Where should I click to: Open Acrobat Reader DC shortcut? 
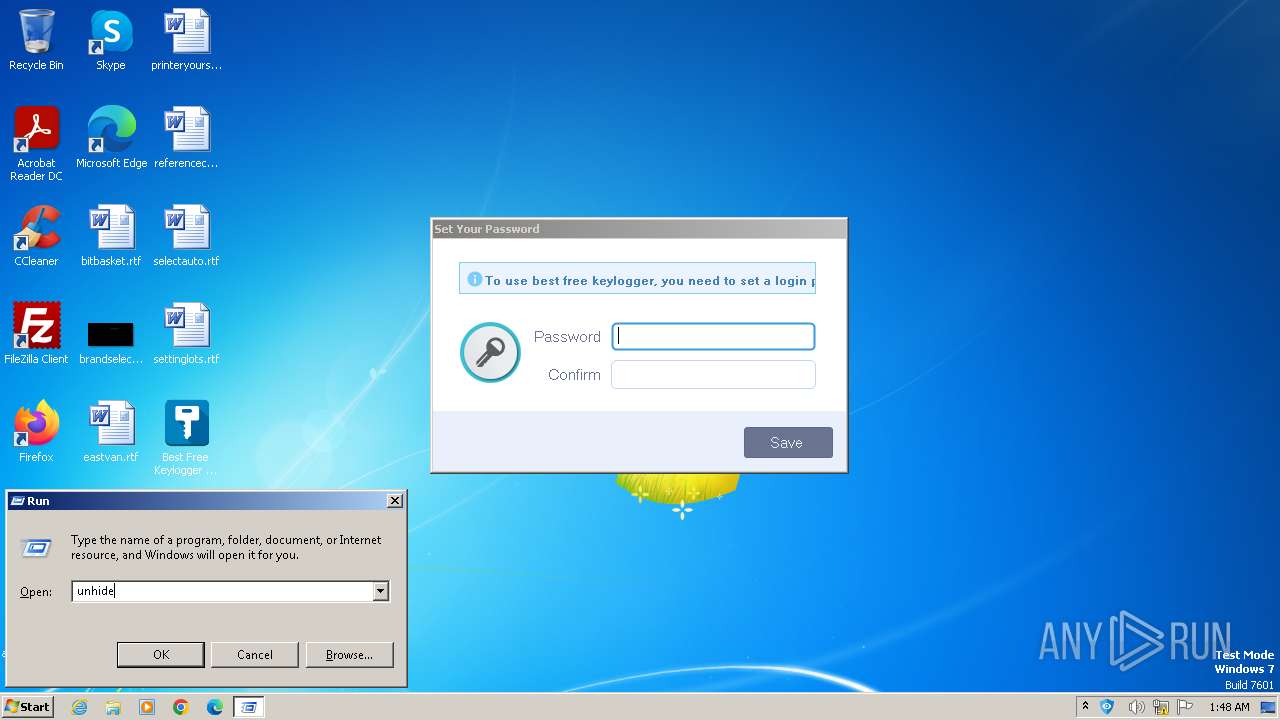[36, 144]
